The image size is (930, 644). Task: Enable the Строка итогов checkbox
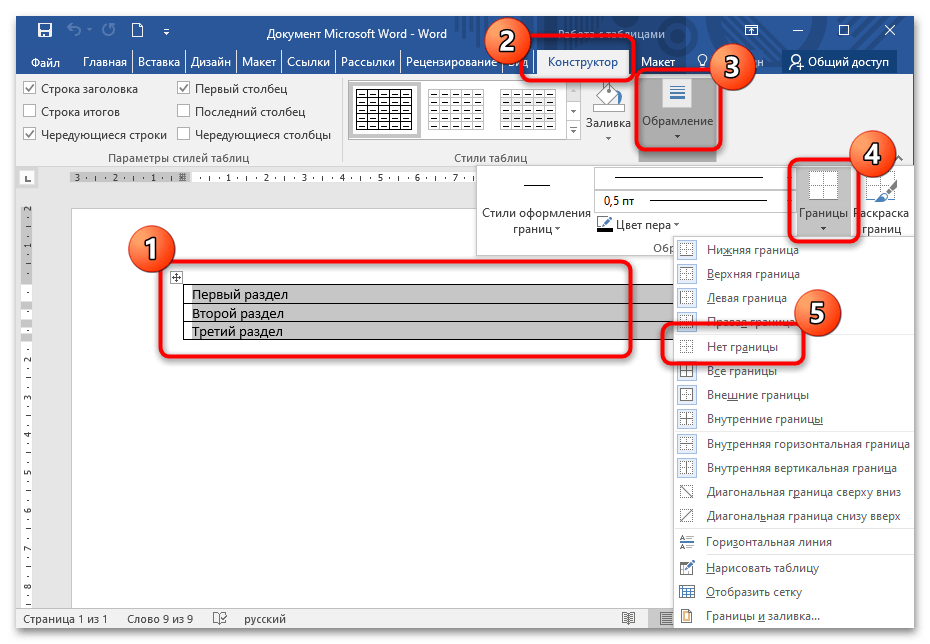click(x=29, y=111)
